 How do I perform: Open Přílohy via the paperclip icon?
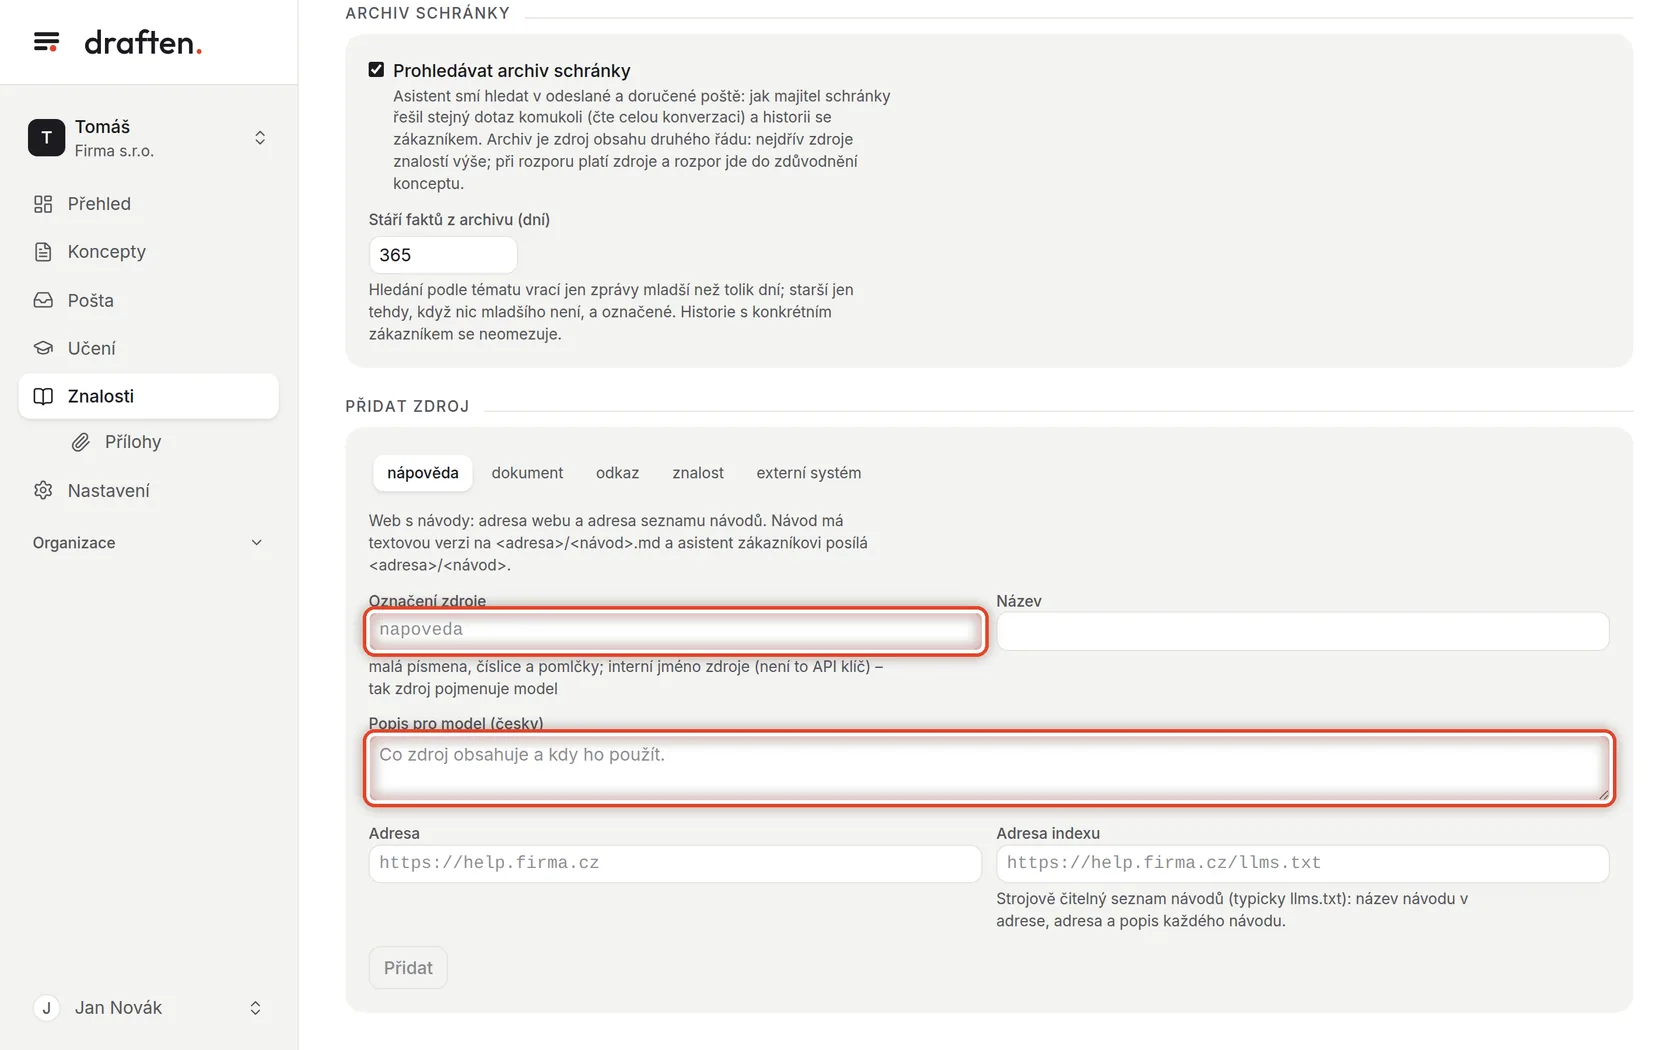coord(81,442)
